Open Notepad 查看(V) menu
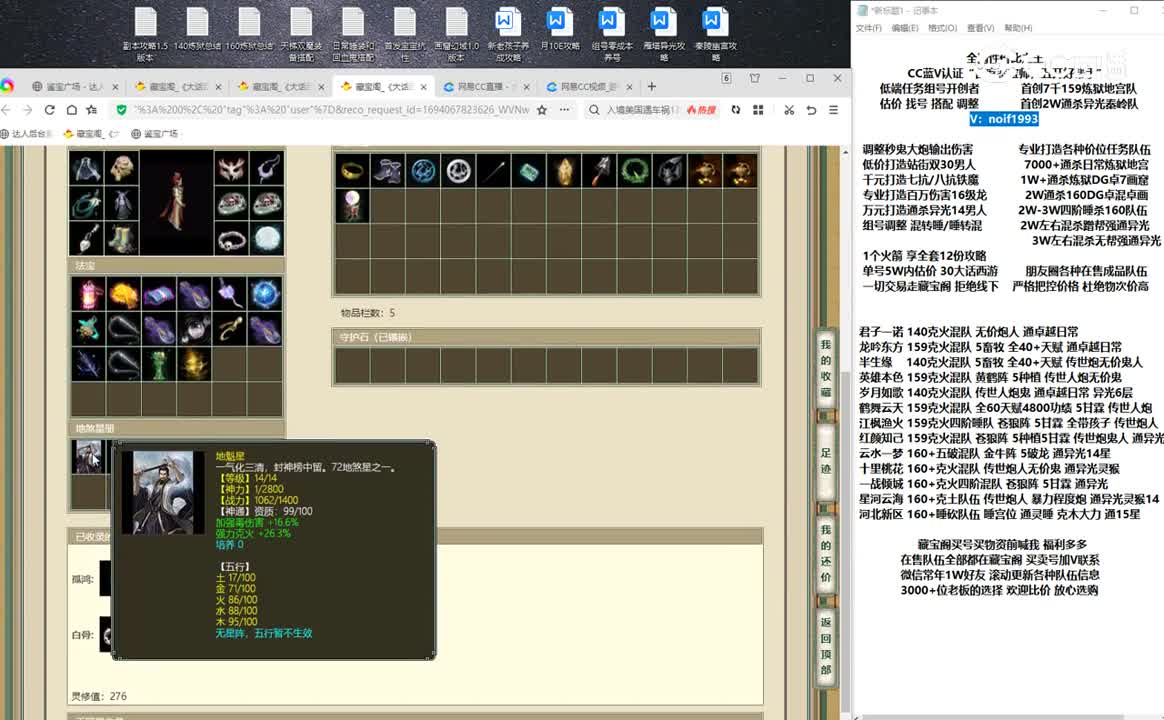This screenshot has width=1164, height=720. (x=980, y=28)
